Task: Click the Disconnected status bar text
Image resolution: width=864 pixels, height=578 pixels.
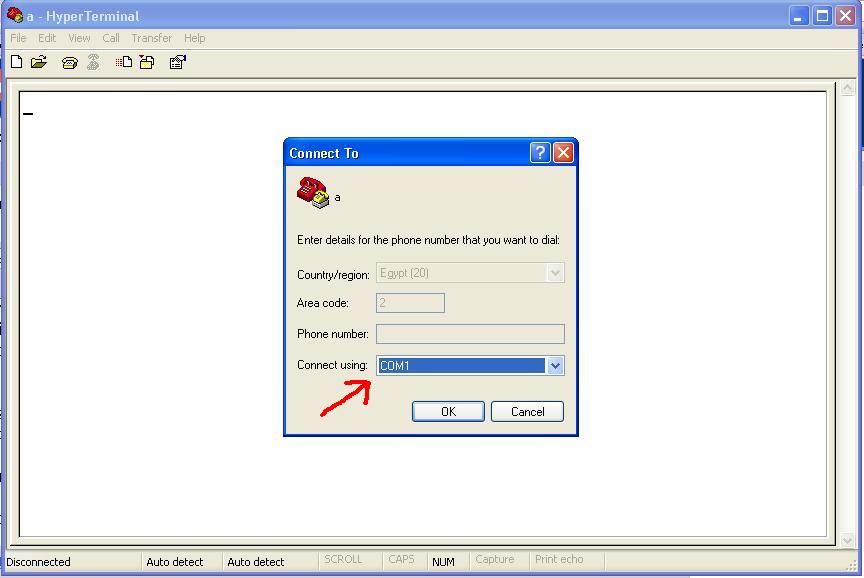Action: (x=38, y=562)
